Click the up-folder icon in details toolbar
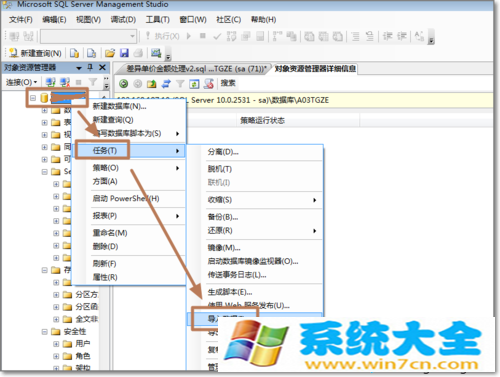This screenshot has width=500, height=377. click(152, 84)
